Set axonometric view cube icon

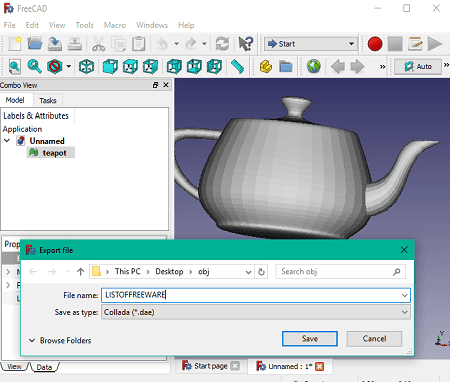86,66
